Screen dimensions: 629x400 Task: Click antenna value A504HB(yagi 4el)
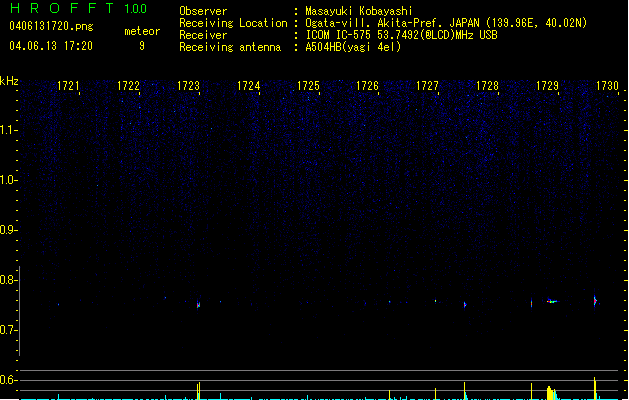click(353, 47)
